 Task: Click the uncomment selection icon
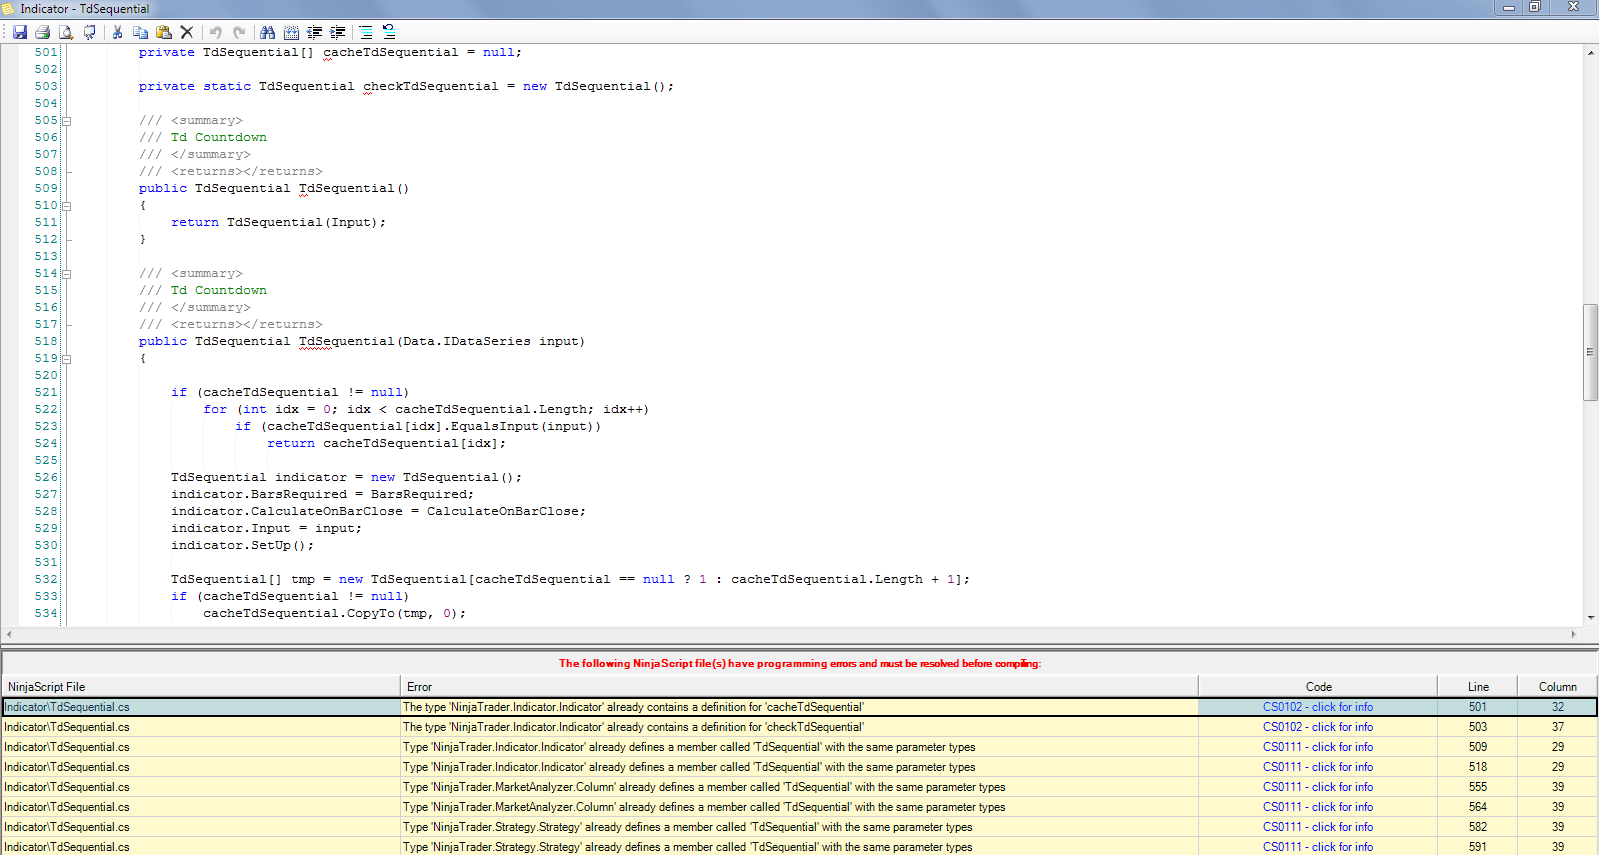click(x=389, y=32)
